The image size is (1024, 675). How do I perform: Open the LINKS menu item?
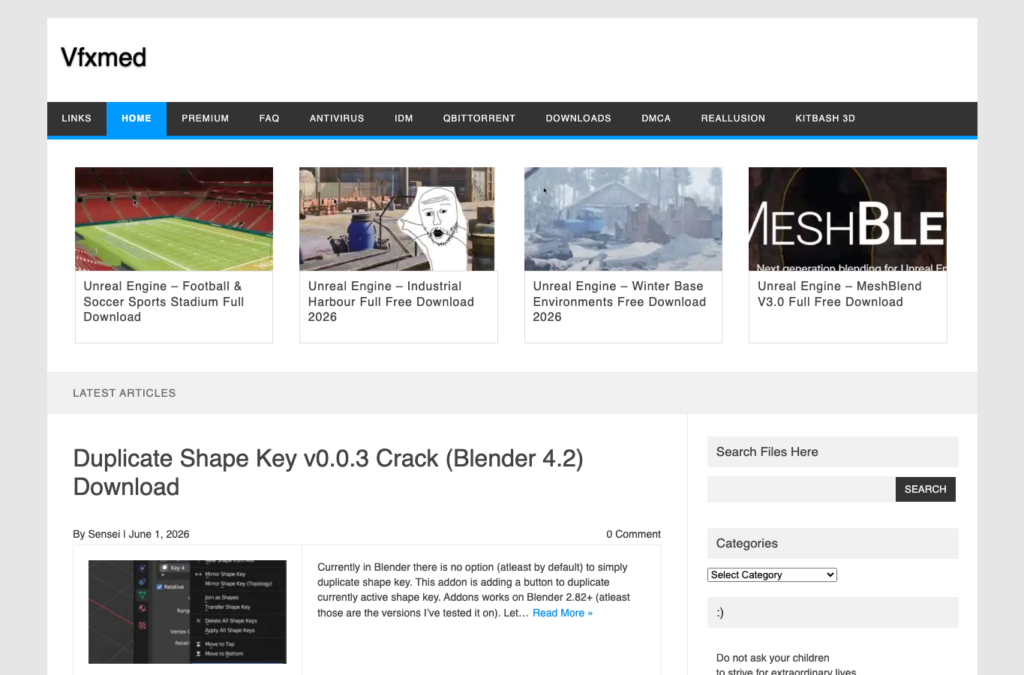76,118
